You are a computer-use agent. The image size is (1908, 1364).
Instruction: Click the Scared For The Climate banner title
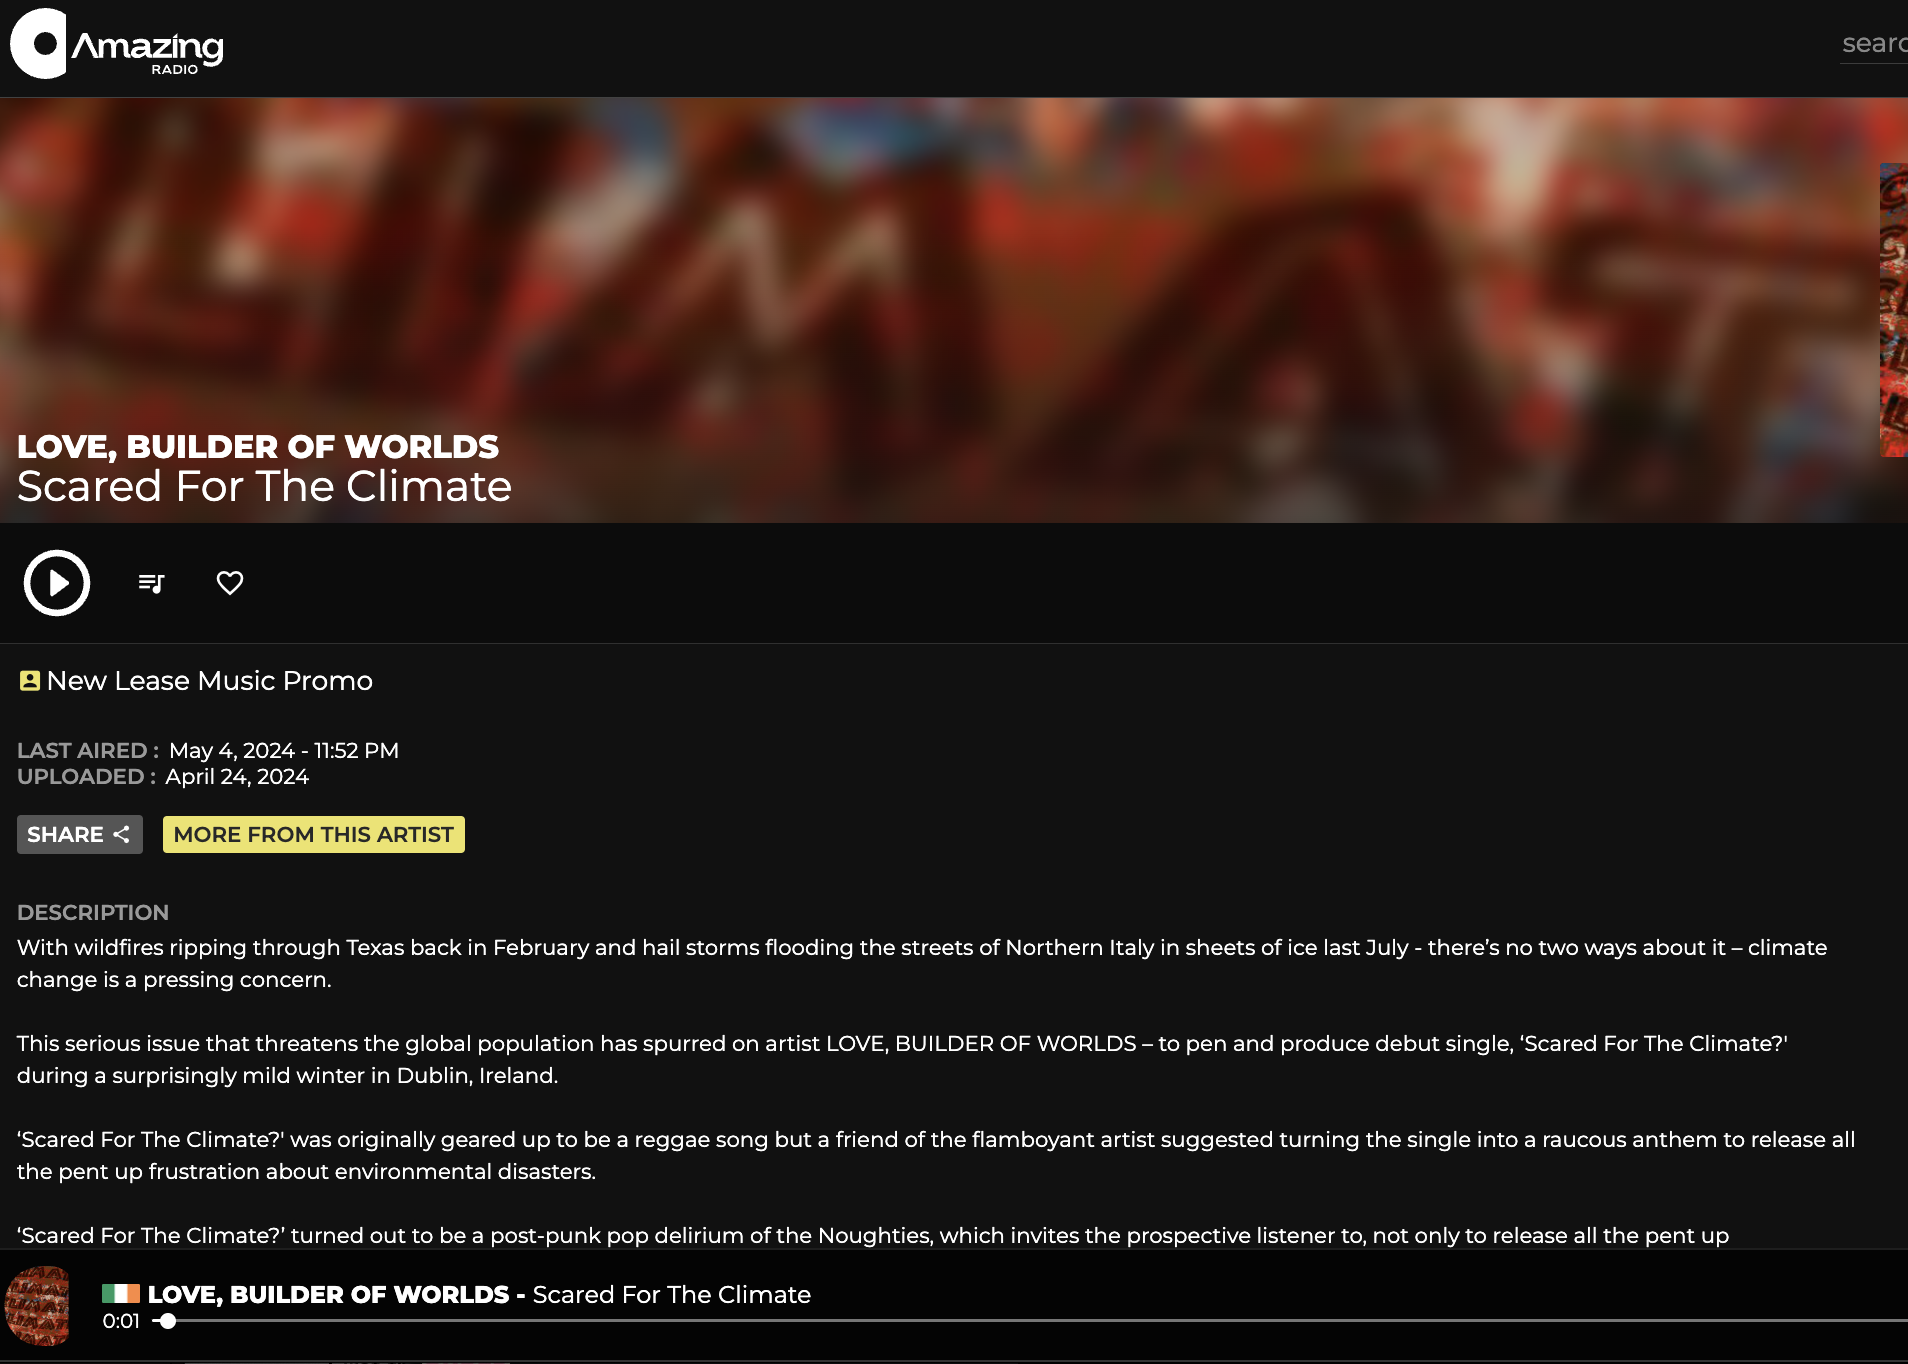(264, 486)
